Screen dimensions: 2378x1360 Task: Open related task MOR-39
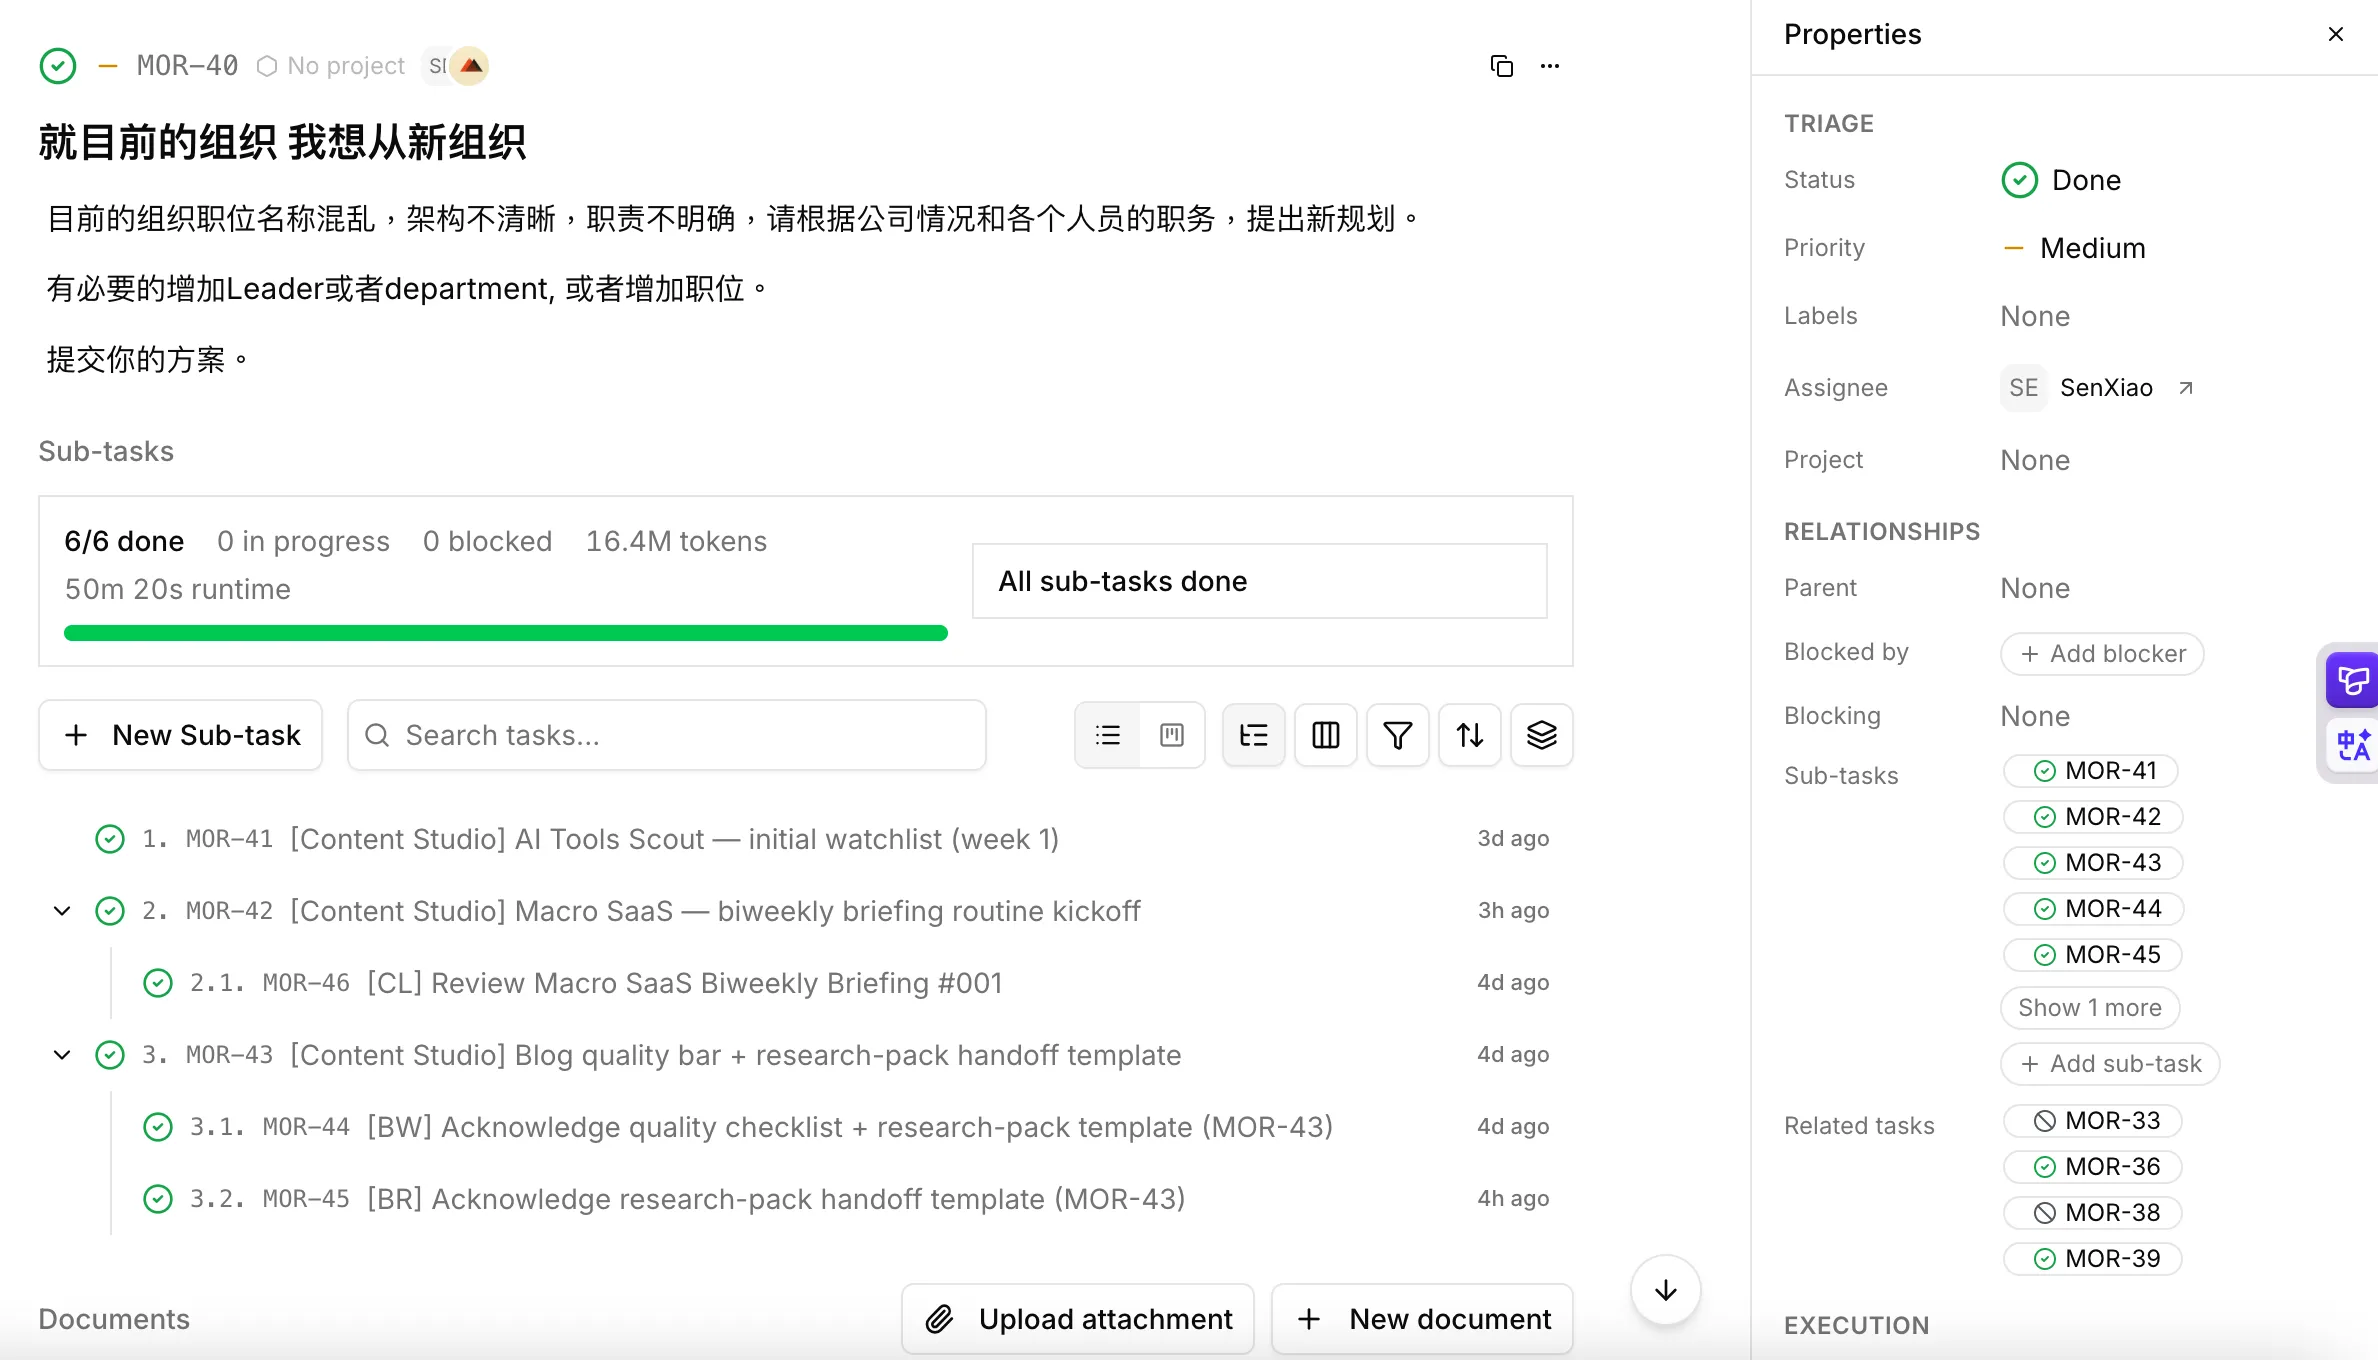coord(2093,1259)
